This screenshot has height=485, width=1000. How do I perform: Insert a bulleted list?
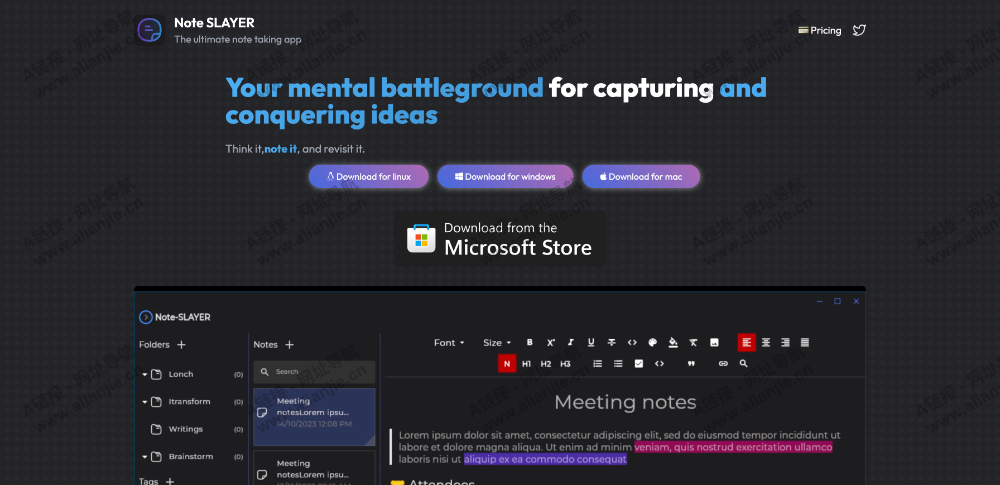(x=618, y=364)
